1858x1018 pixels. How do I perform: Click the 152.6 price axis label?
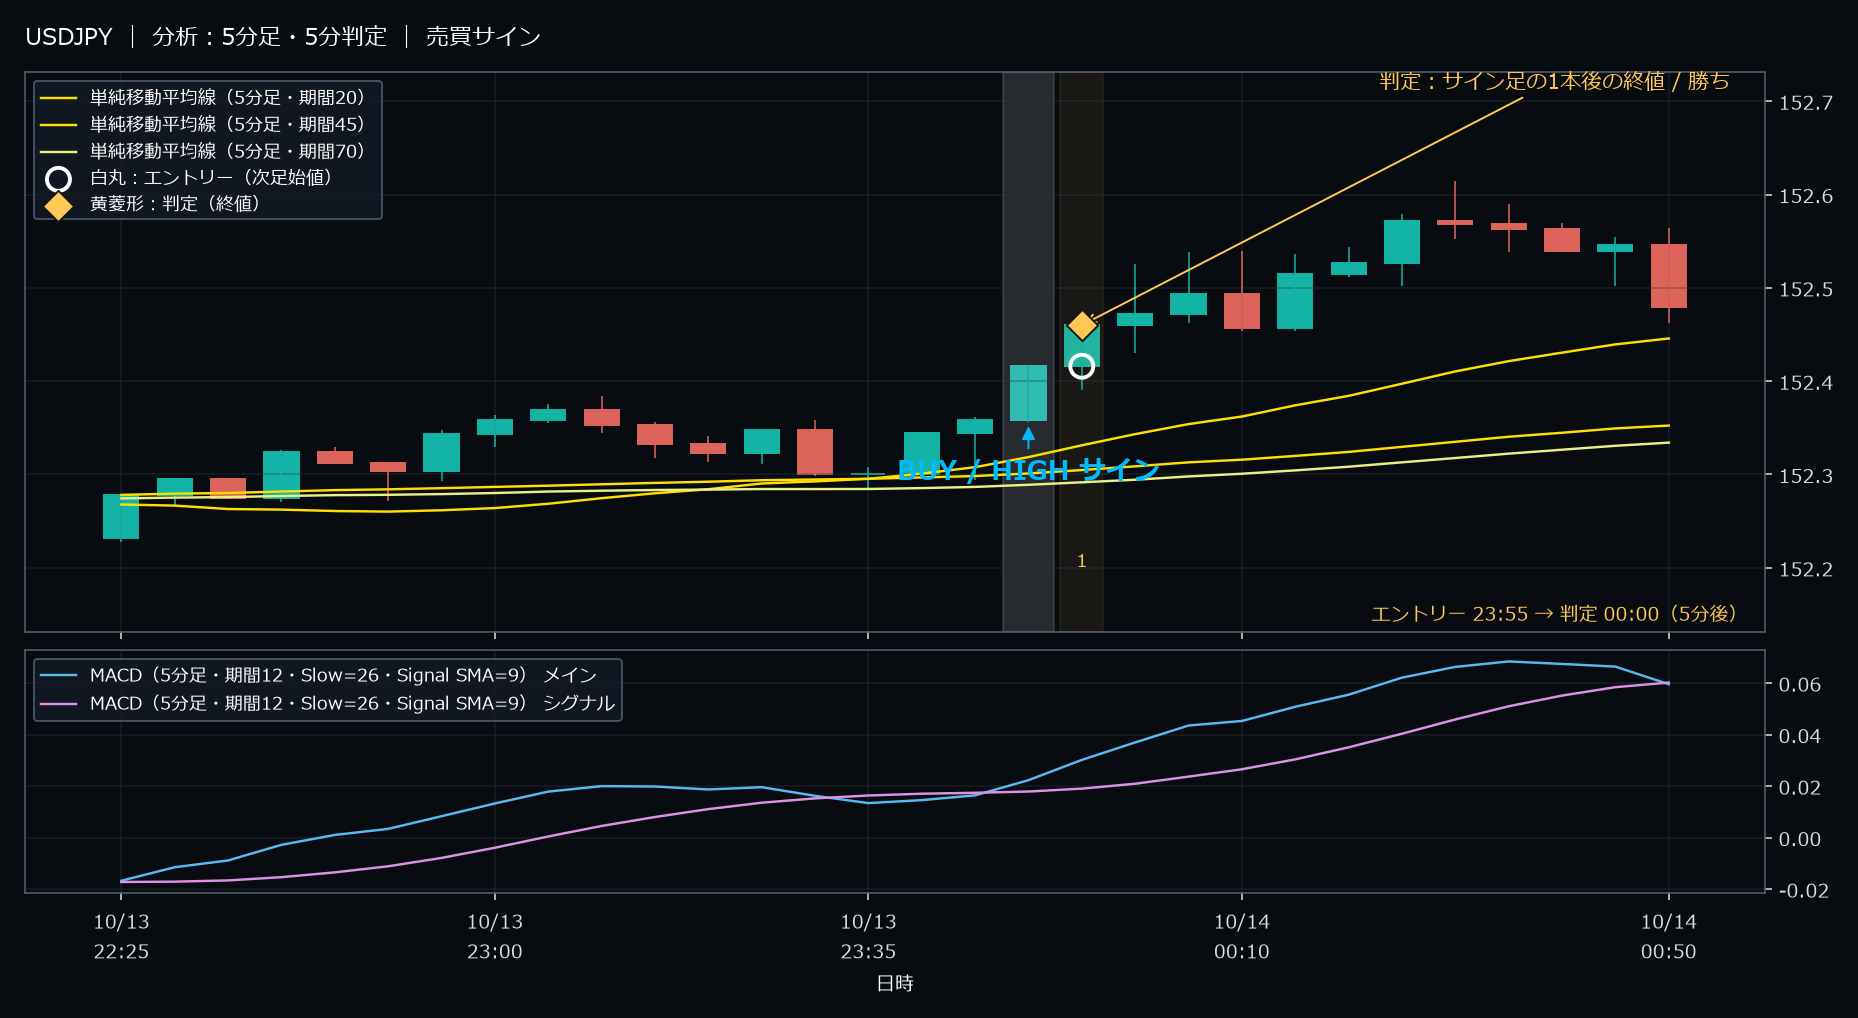[x=1806, y=196]
